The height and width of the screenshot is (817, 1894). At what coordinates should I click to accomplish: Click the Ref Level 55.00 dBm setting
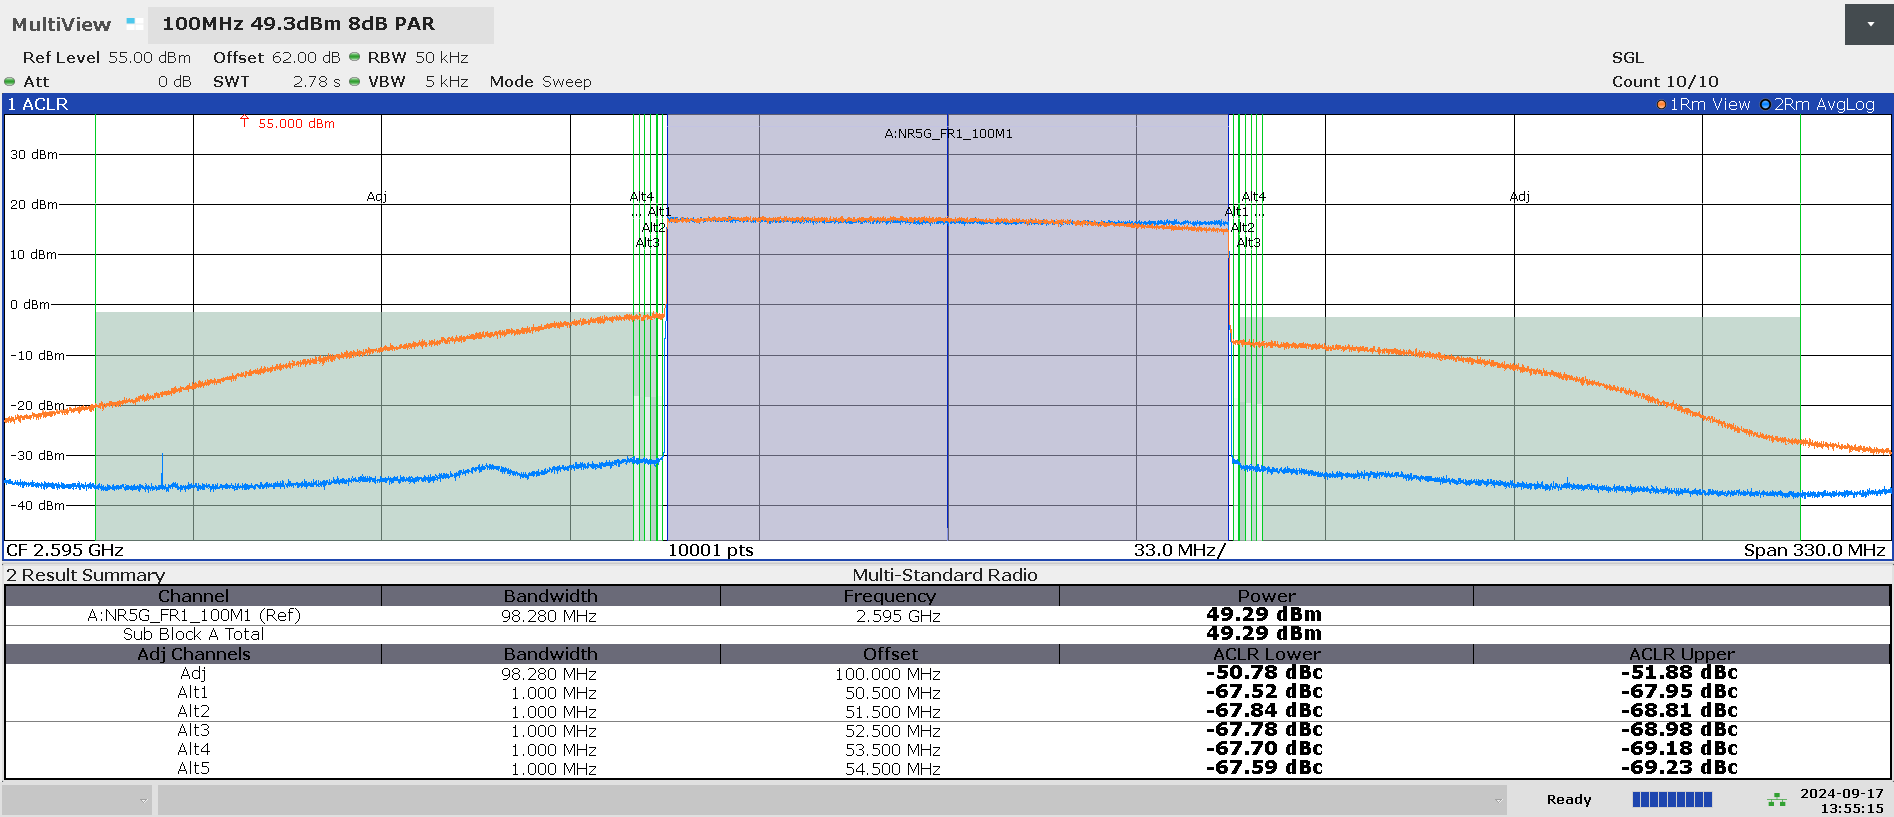coord(106,58)
